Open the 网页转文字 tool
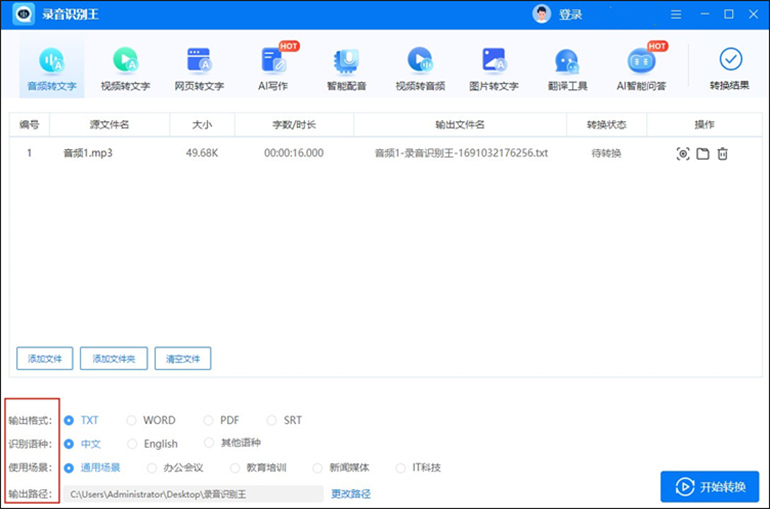The image size is (770, 509). [199, 69]
